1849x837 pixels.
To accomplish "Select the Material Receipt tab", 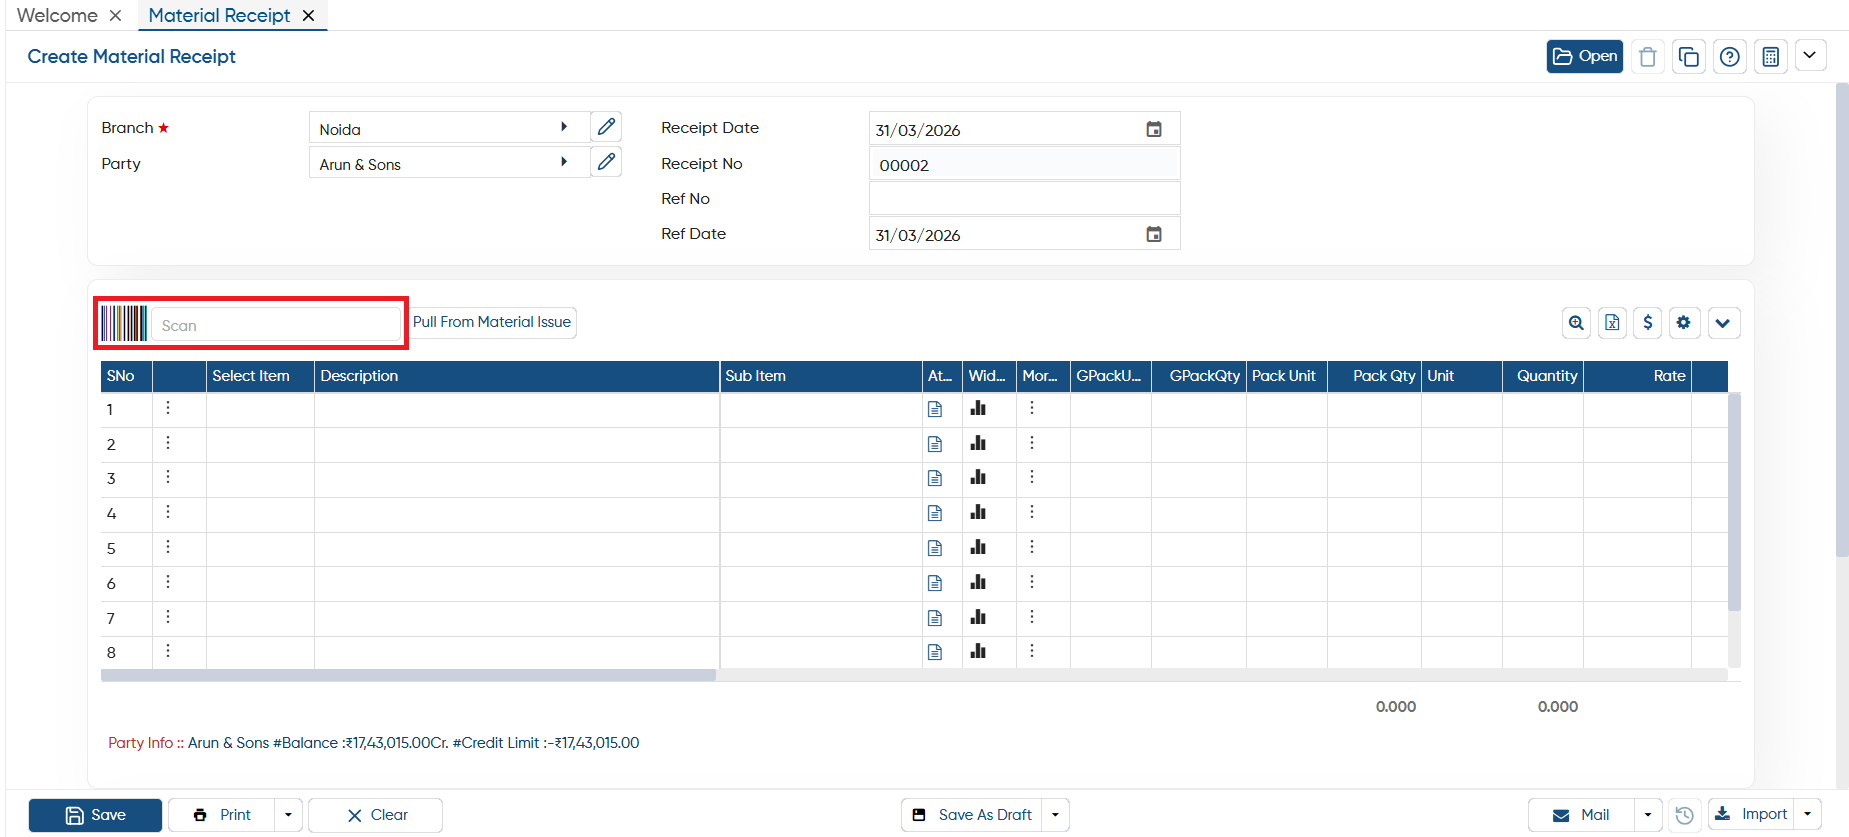I will coord(219,15).
